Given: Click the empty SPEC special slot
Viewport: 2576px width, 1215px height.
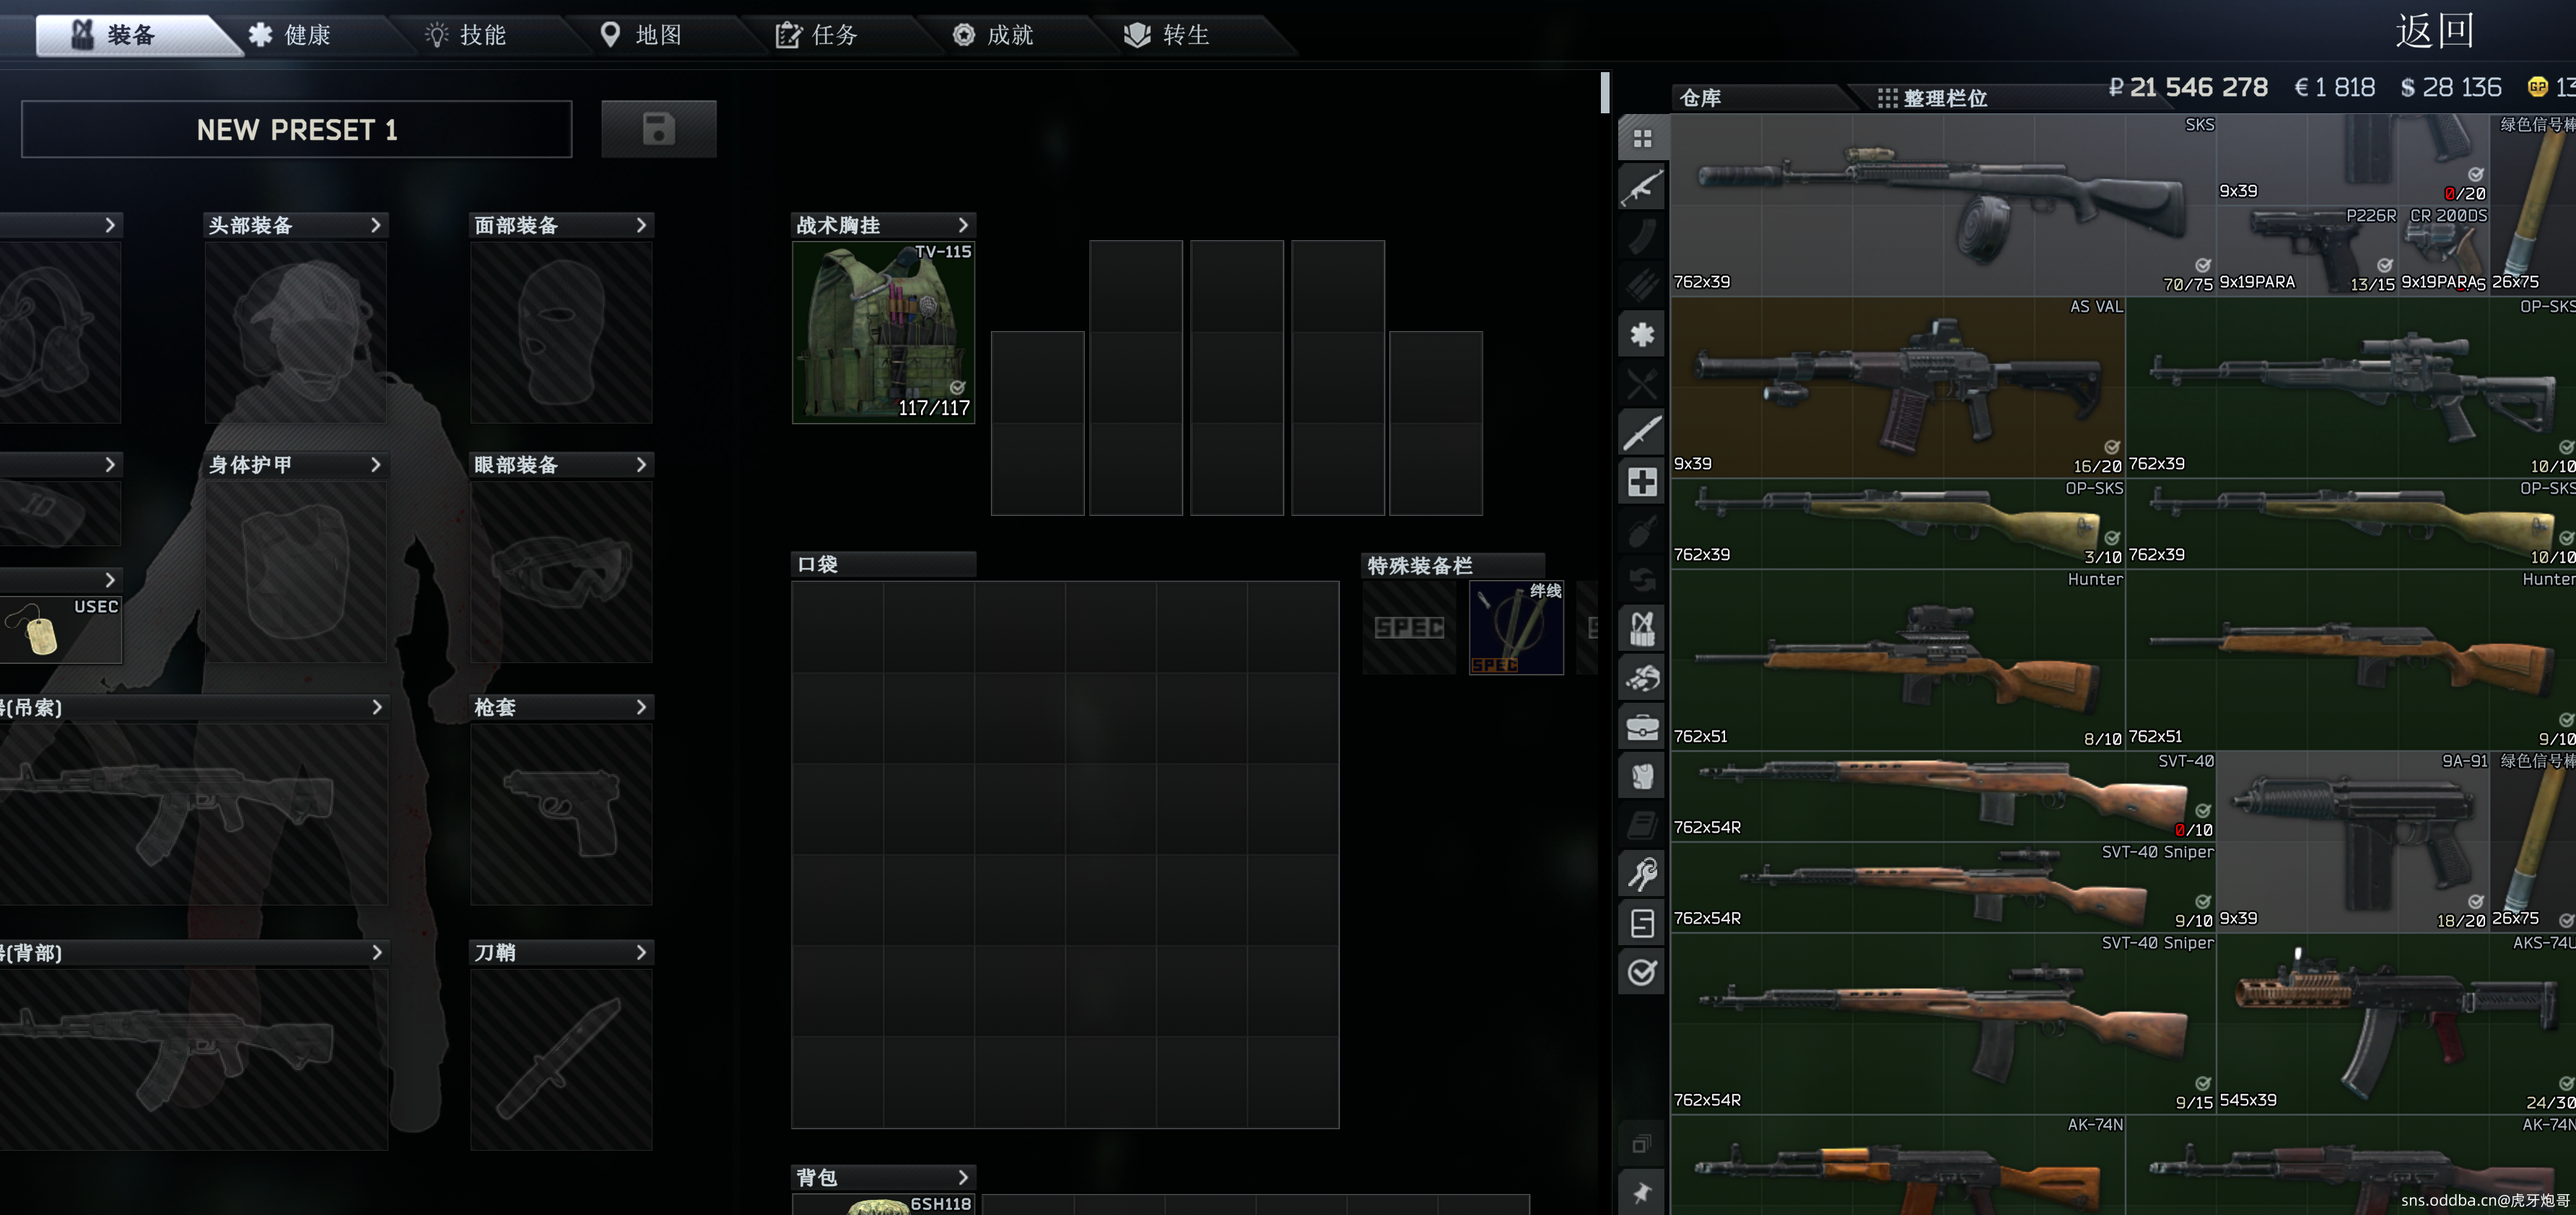Looking at the screenshot, I should [x=1409, y=627].
